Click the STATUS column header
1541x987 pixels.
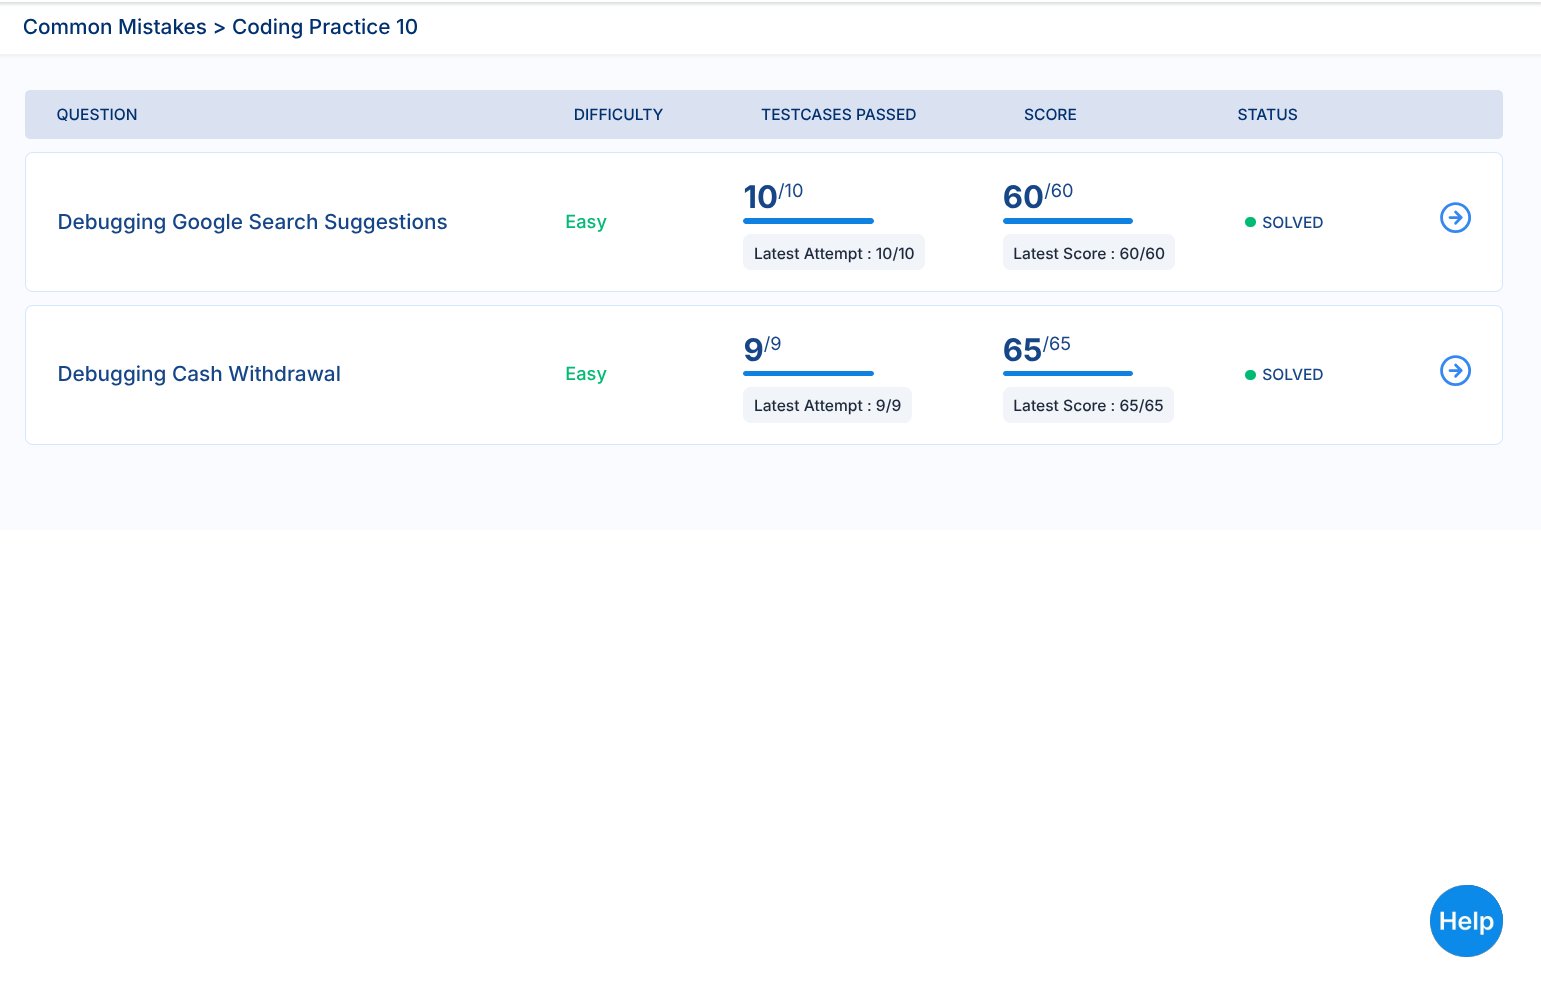1267,115
